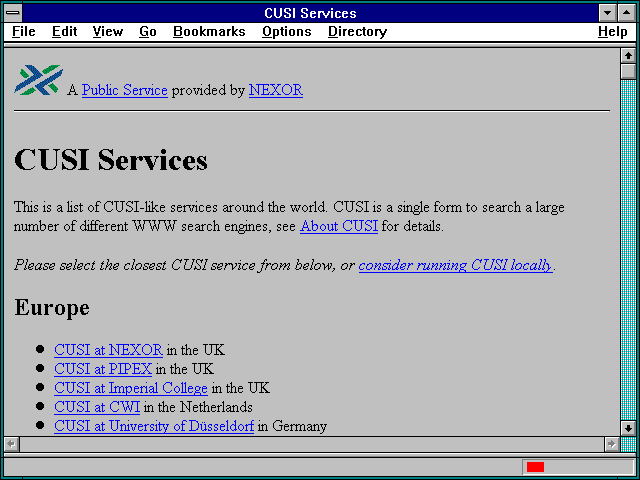Image resolution: width=640 pixels, height=480 pixels.
Task: Maximize the window with the up-arrow button
Action: pyautogui.click(x=626, y=13)
